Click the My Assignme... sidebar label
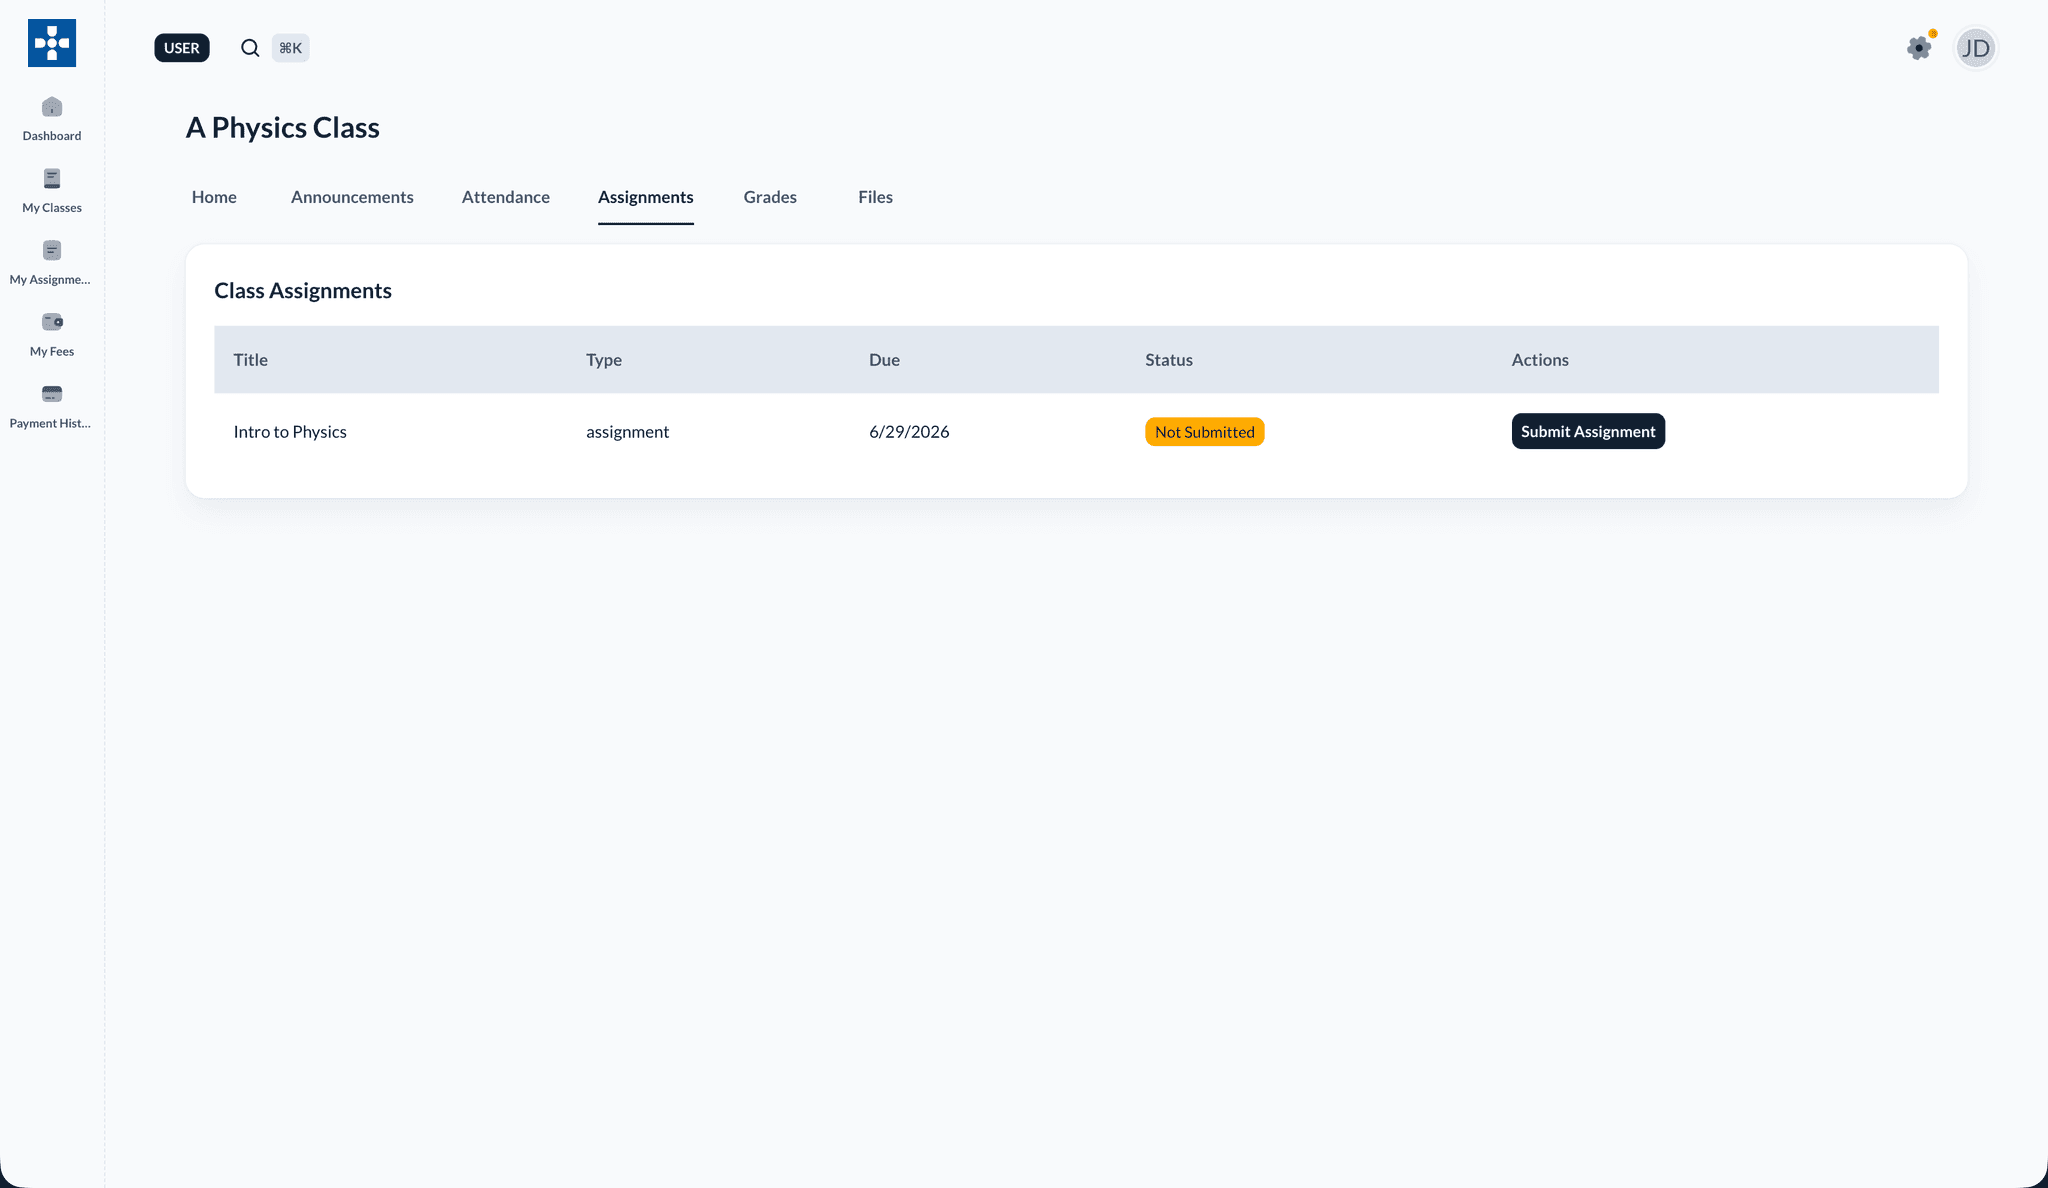2048x1188 pixels. [50, 280]
